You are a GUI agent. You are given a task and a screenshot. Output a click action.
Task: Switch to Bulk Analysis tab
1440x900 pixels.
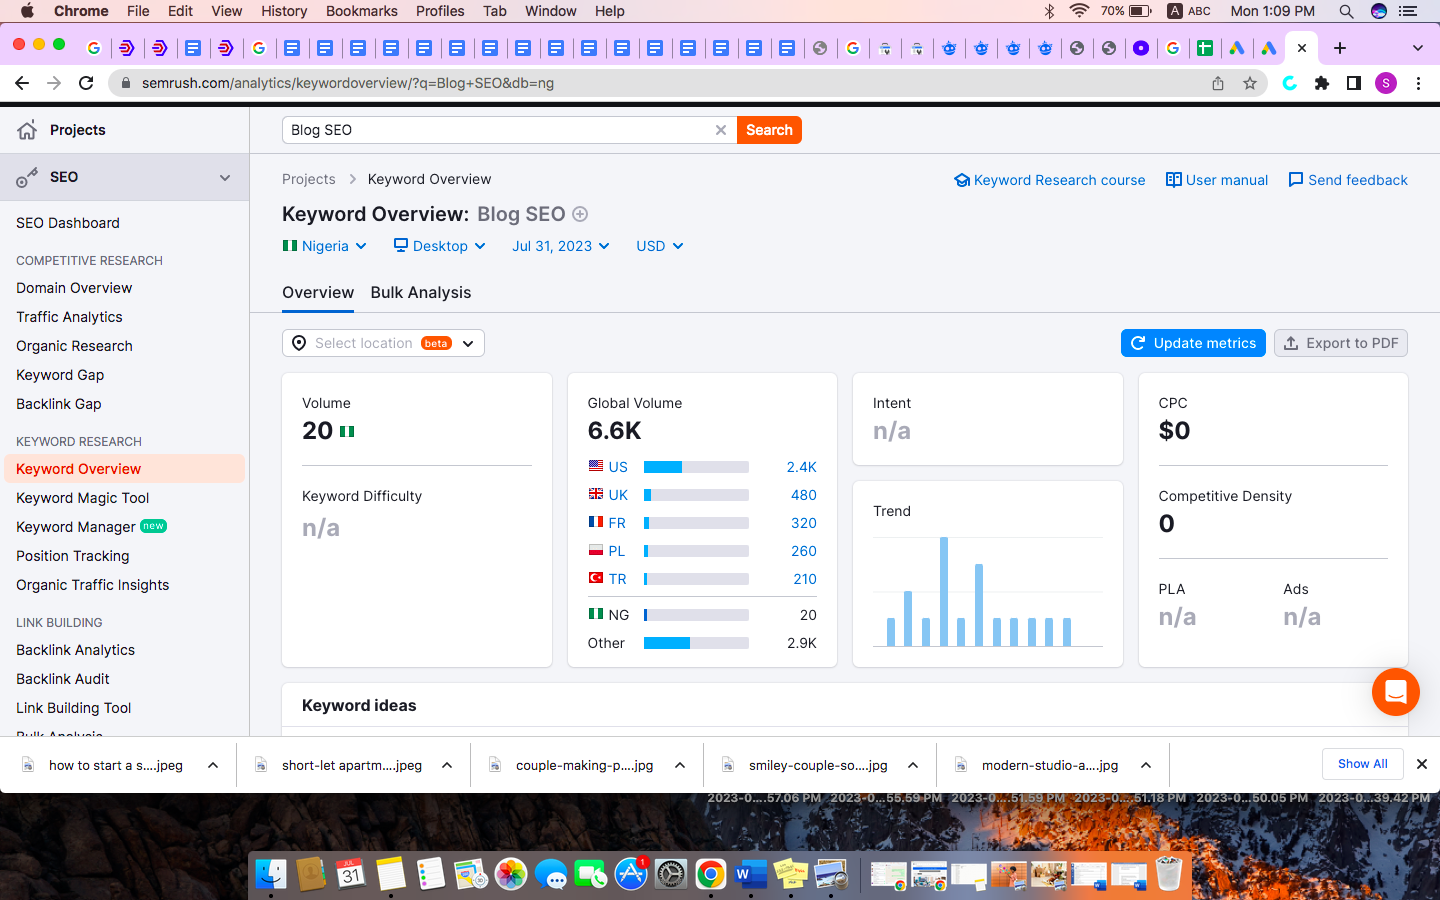pyautogui.click(x=421, y=292)
